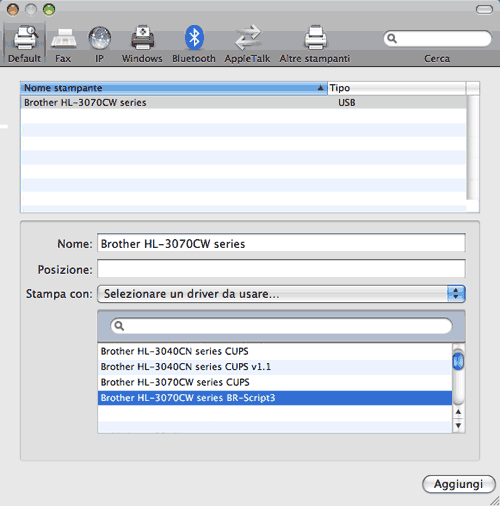Viewport: 500px width, 506px height.
Task: Open the Fax toolbar icon
Action: click(64, 39)
